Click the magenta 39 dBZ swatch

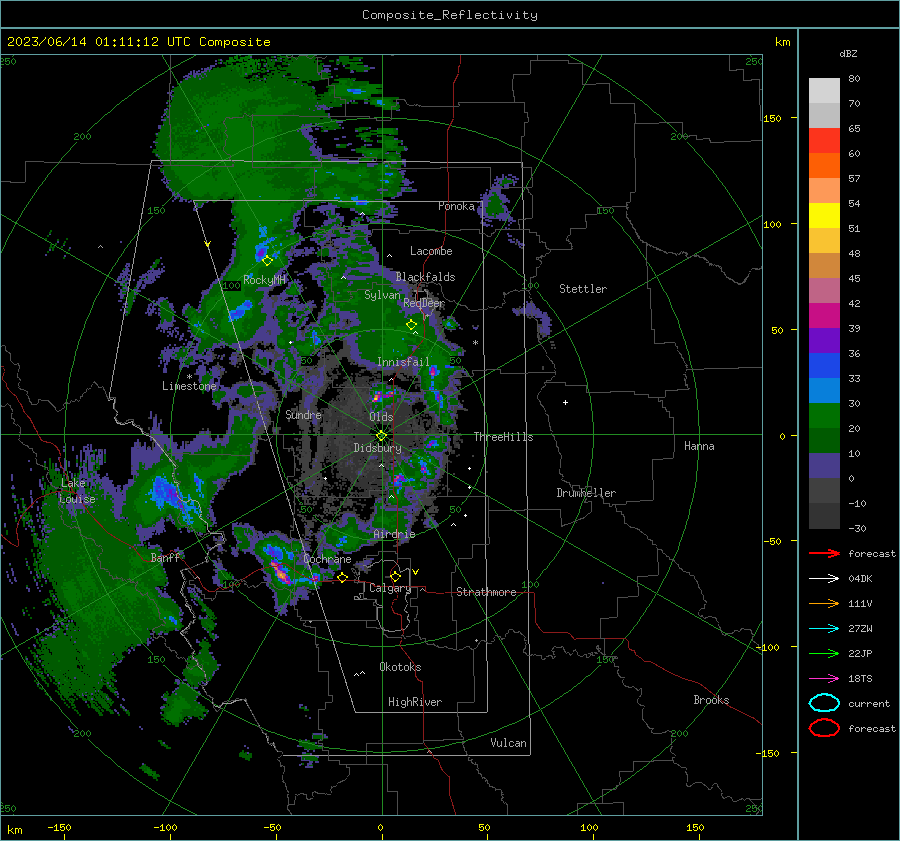[x=824, y=315]
